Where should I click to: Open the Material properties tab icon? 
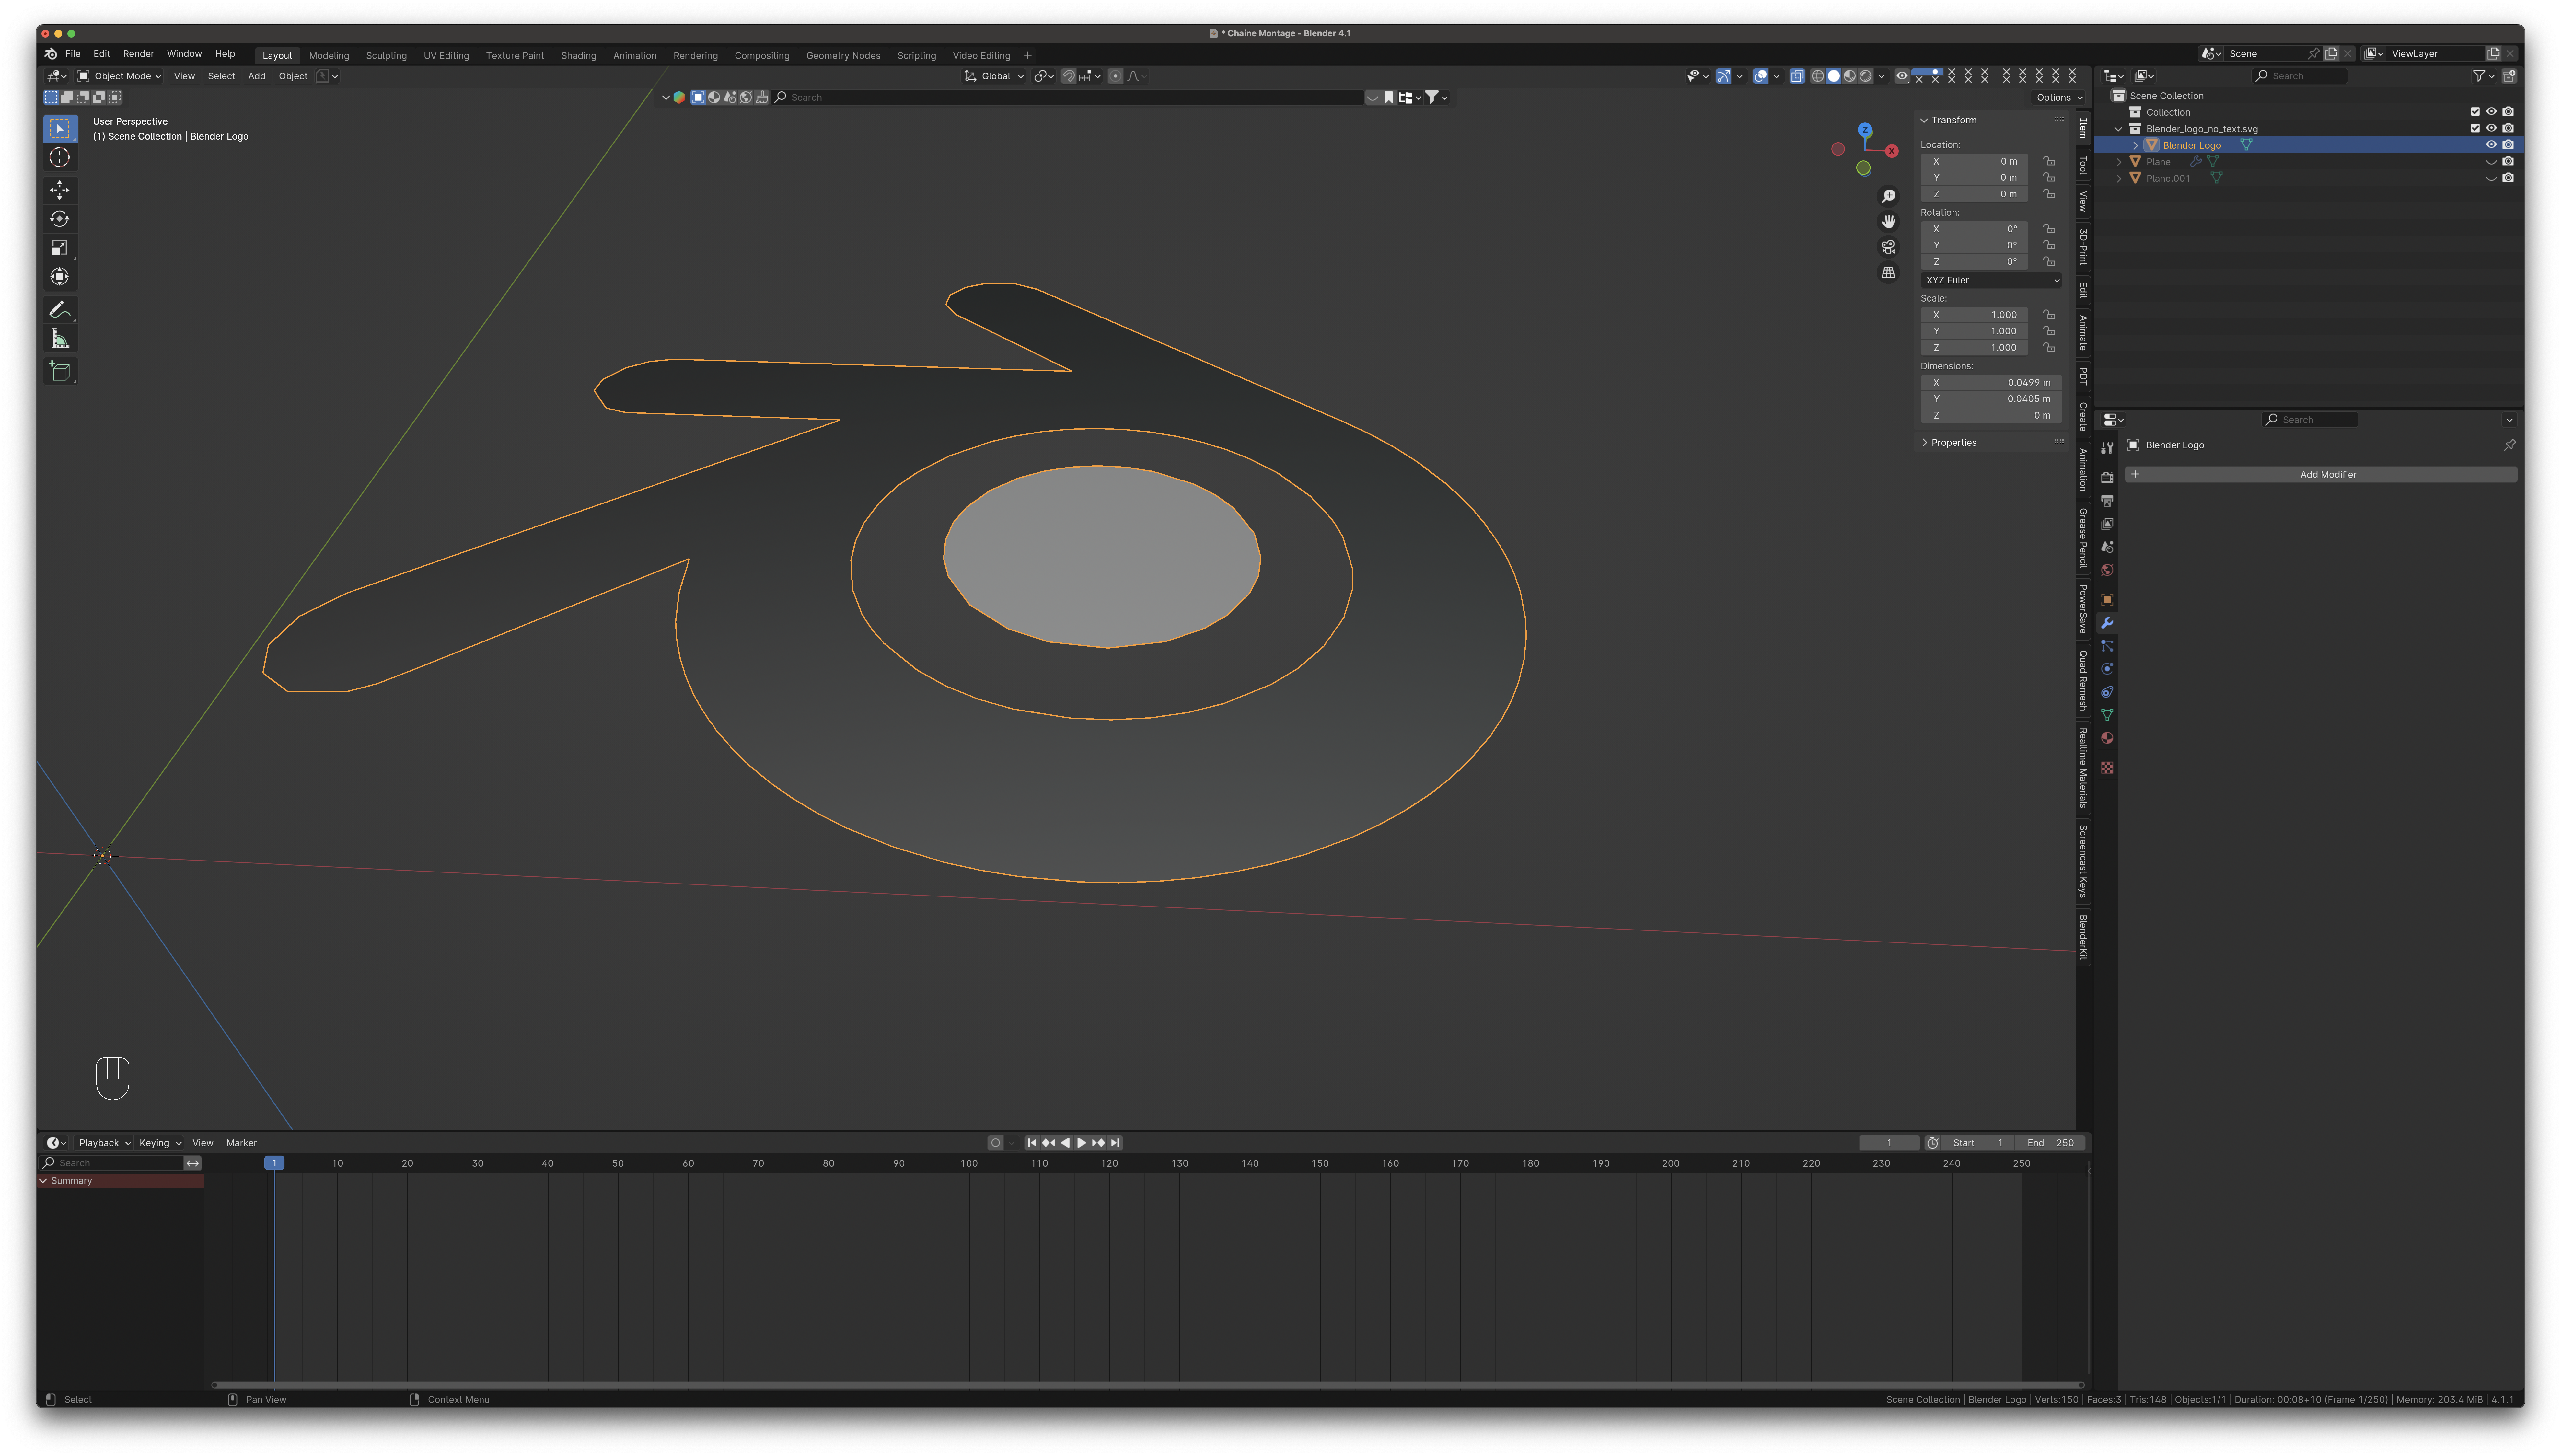click(2107, 738)
